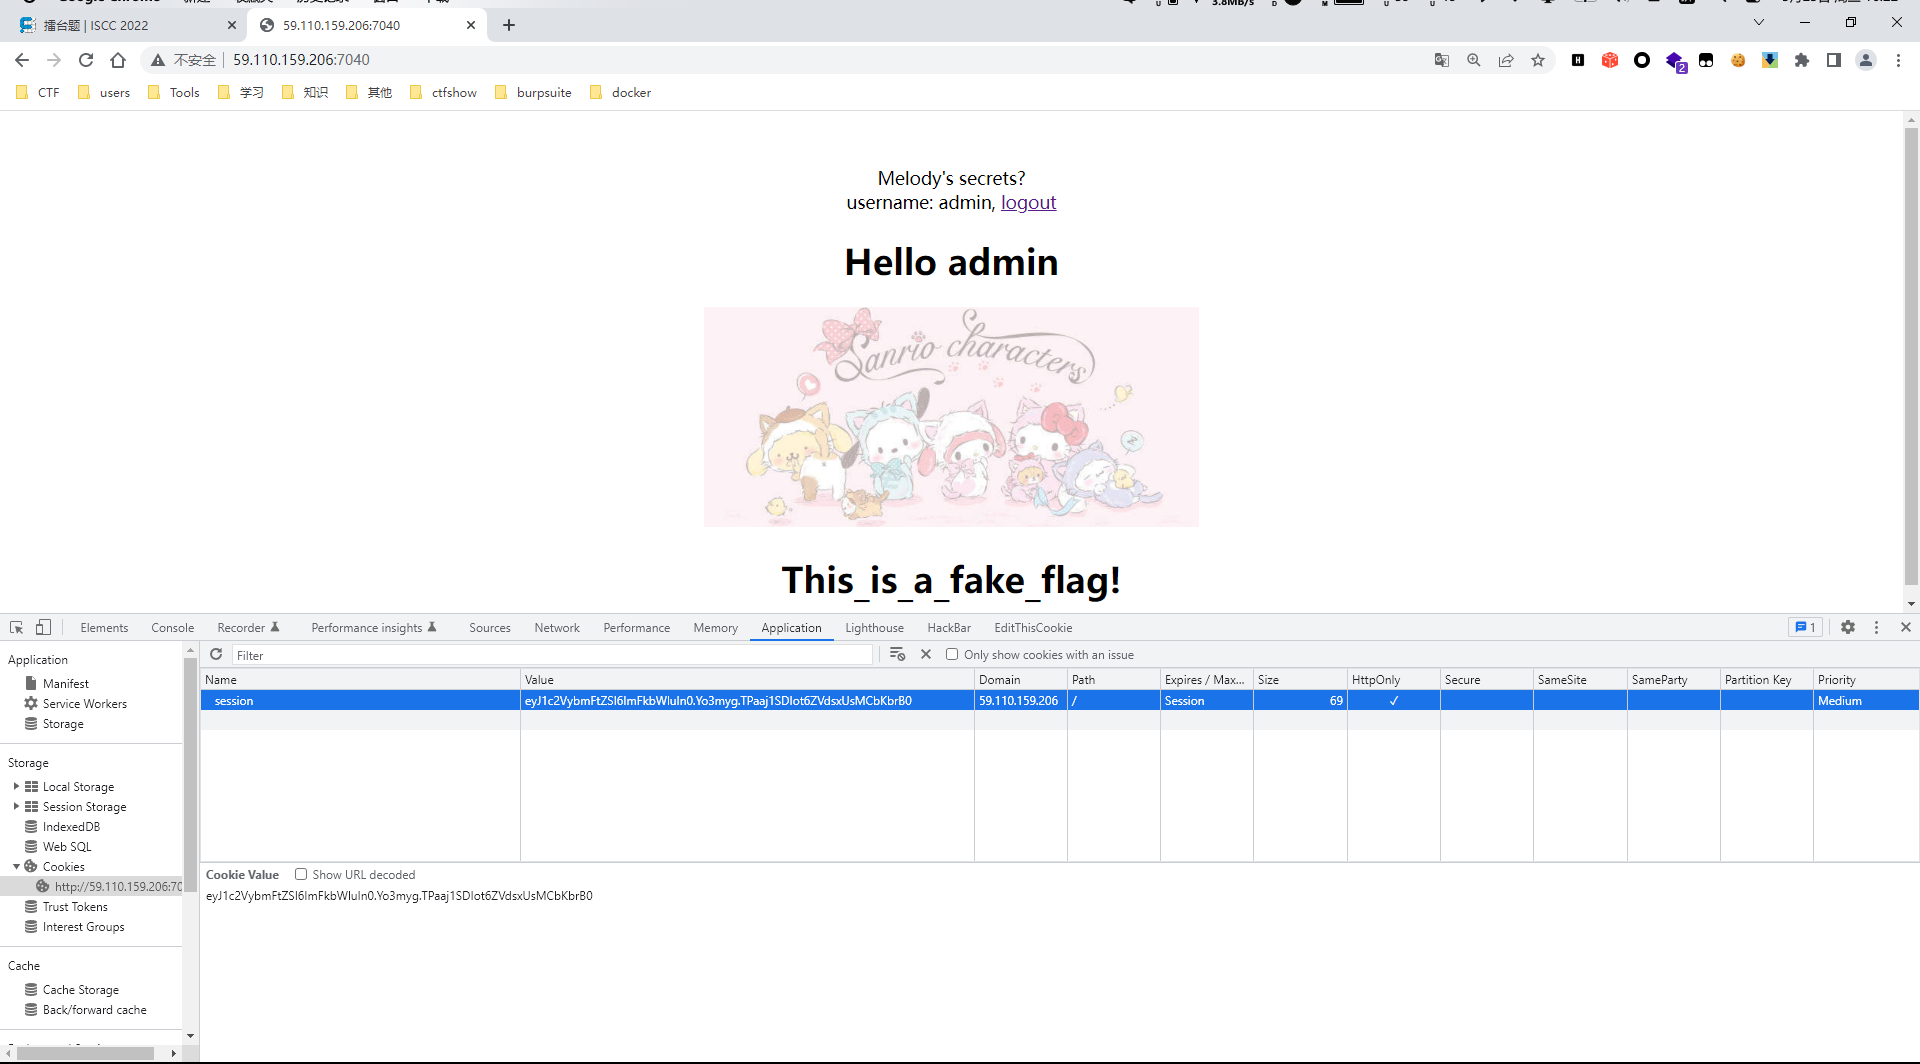Viewport: 1920px width, 1064px height.
Task: Click the cookie extension icon
Action: [1738, 60]
